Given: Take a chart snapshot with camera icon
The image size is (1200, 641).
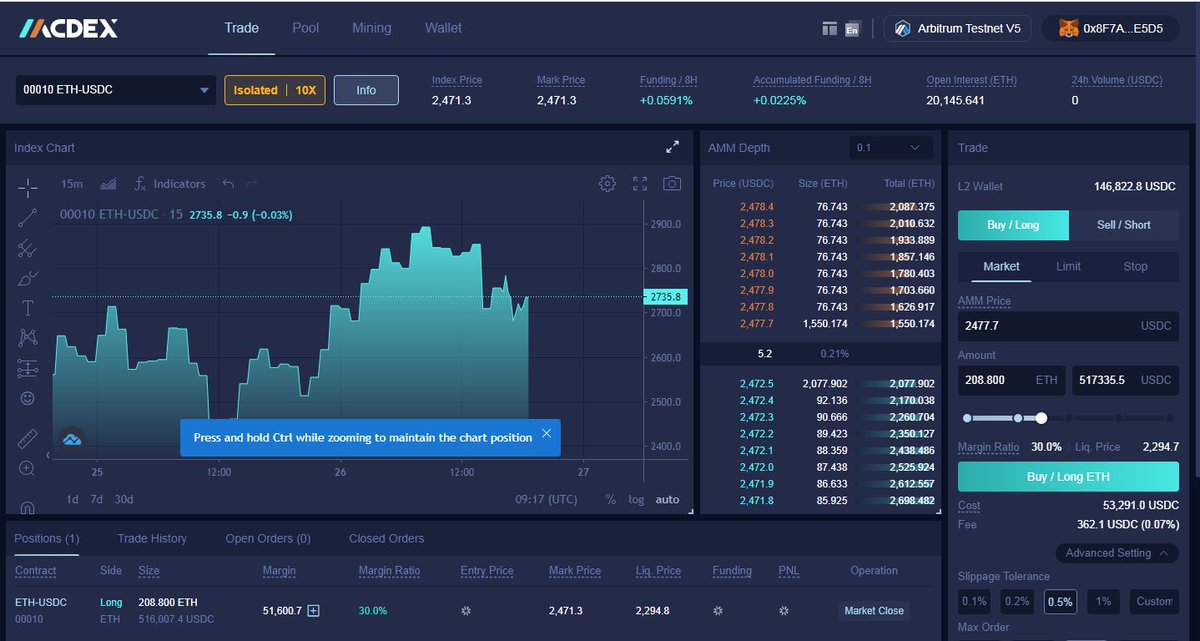Looking at the screenshot, I should [672, 184].
